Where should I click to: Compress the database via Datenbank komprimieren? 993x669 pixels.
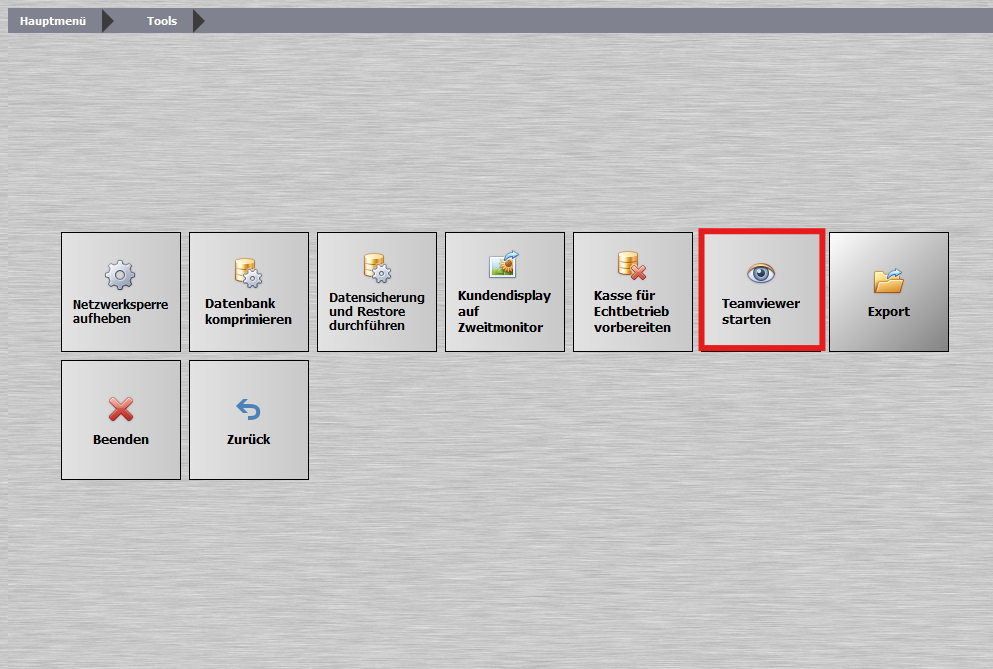point(248,291)
